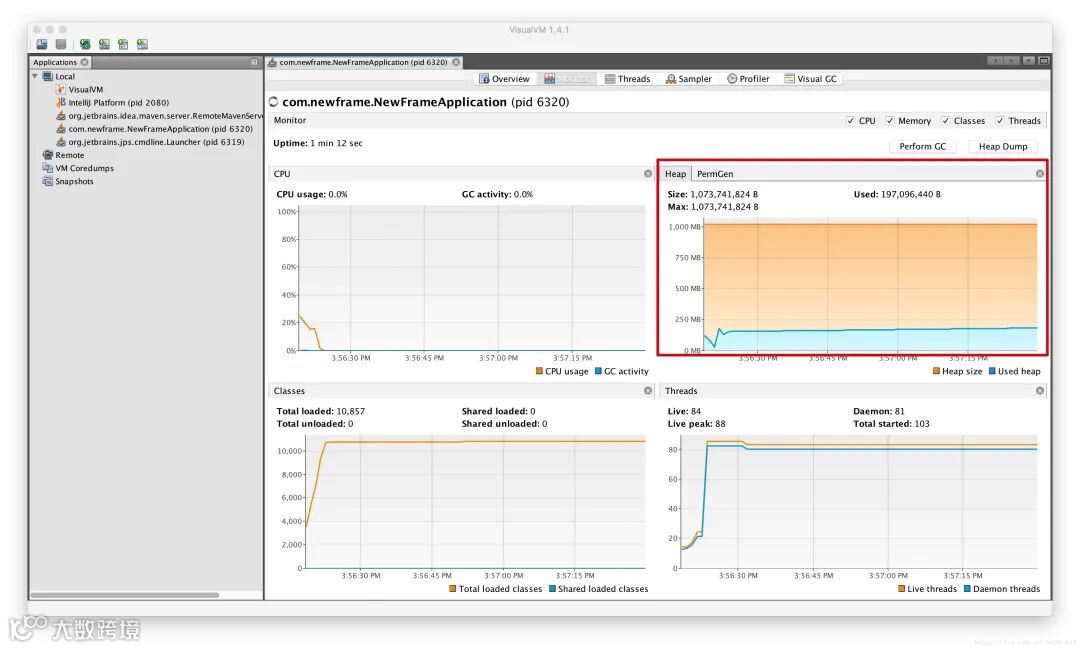Click the Snapshots icon

(48, 181)
